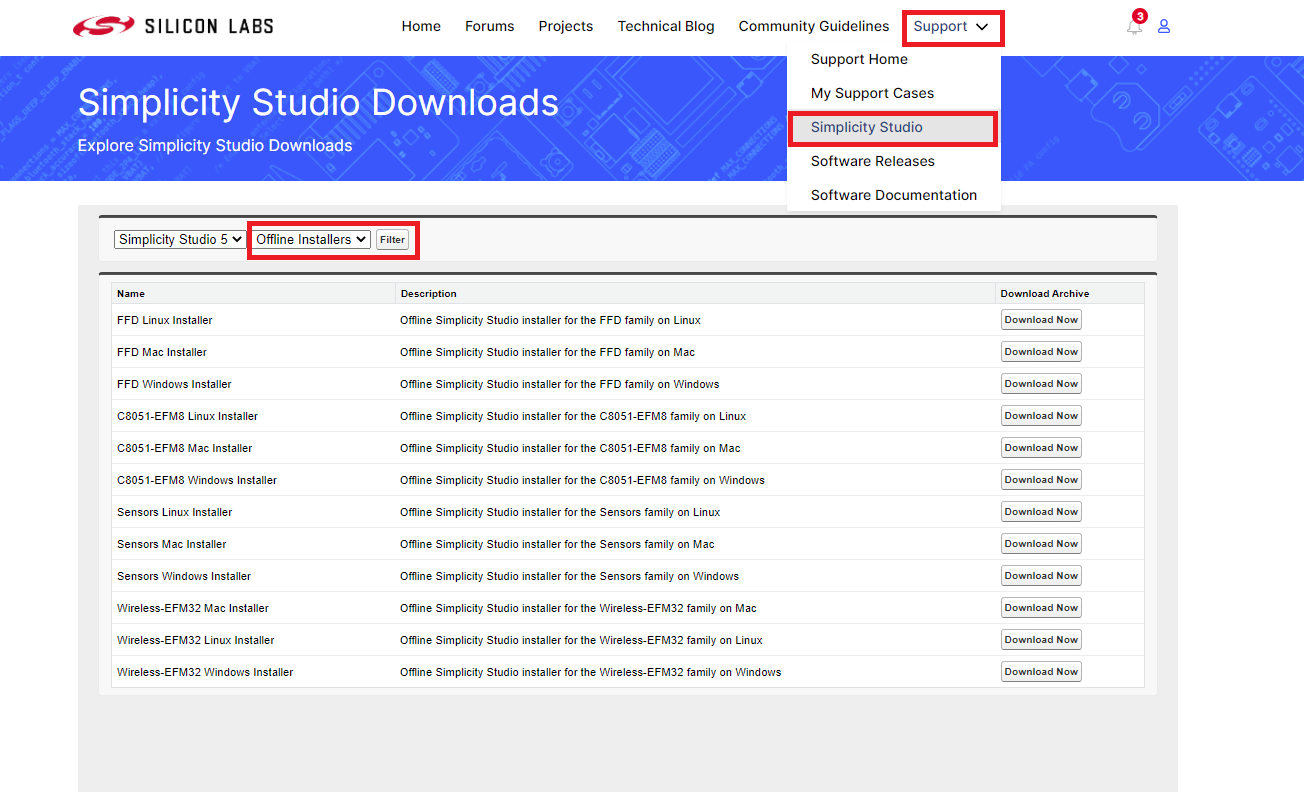Click the Sensors family on Mac description
This screenshot has height=792, width=1304.
[x=557, y=544]
